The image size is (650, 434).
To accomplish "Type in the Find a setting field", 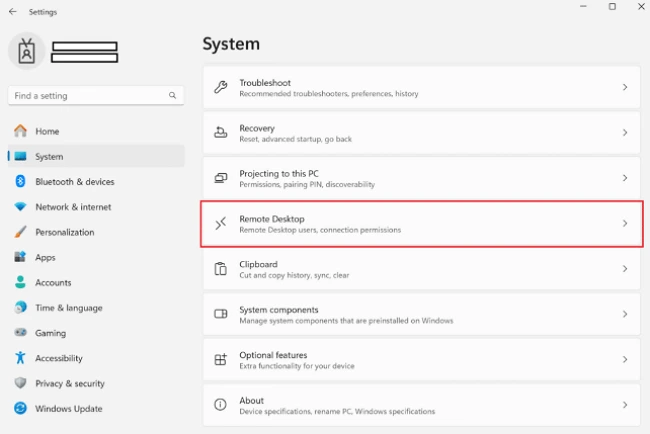I will (88, 96).
